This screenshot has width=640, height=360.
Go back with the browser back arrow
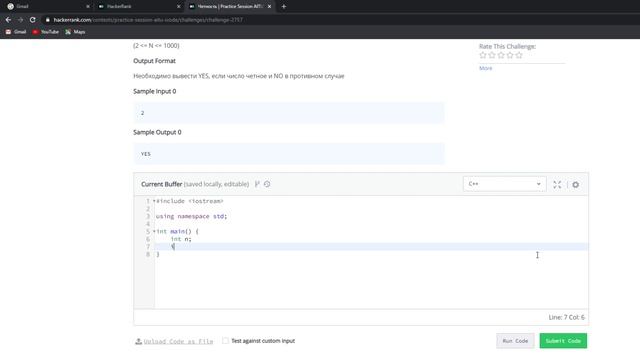click(8, 20)
